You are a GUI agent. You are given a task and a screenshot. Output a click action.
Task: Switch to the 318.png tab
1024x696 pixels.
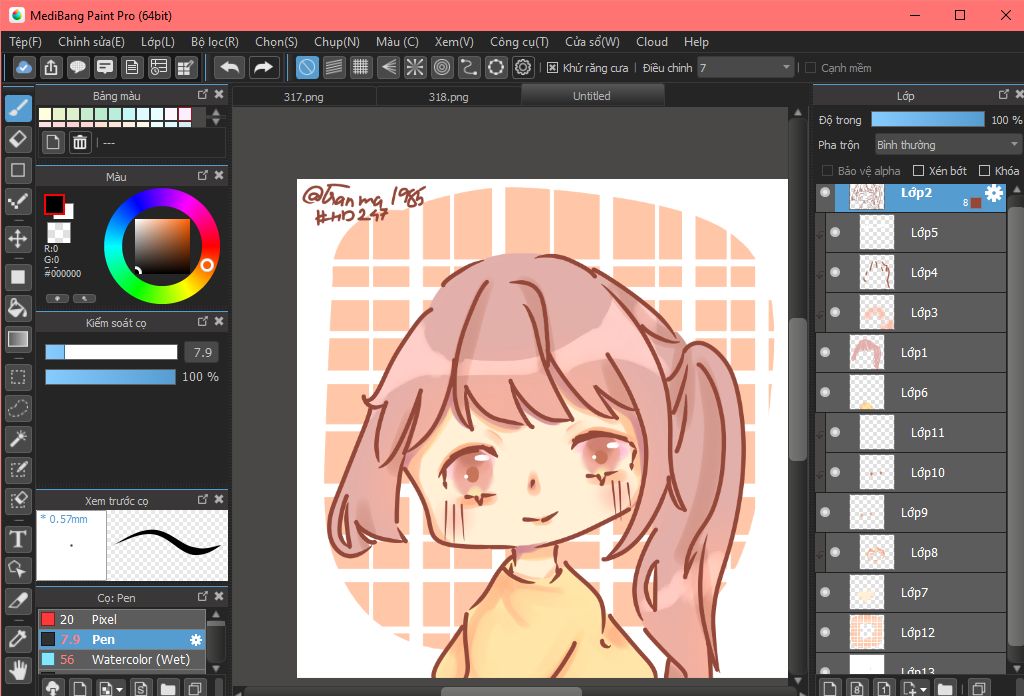[449, 97]
